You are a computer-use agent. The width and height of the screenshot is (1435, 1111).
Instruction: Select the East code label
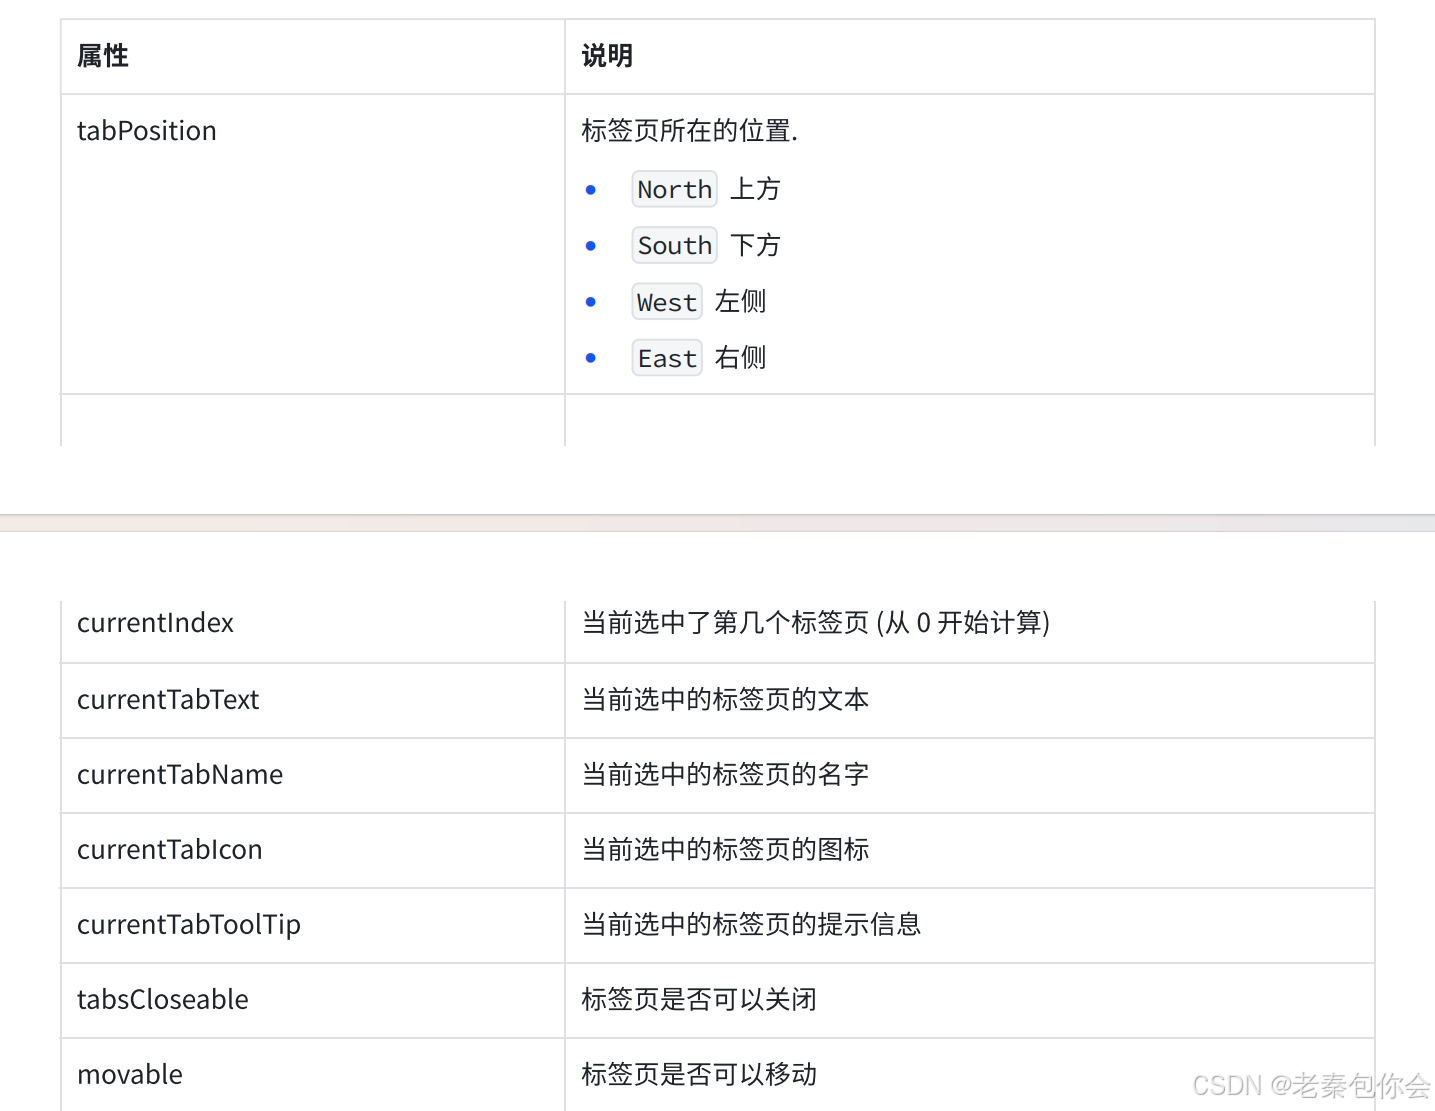(x=667, y=358)
